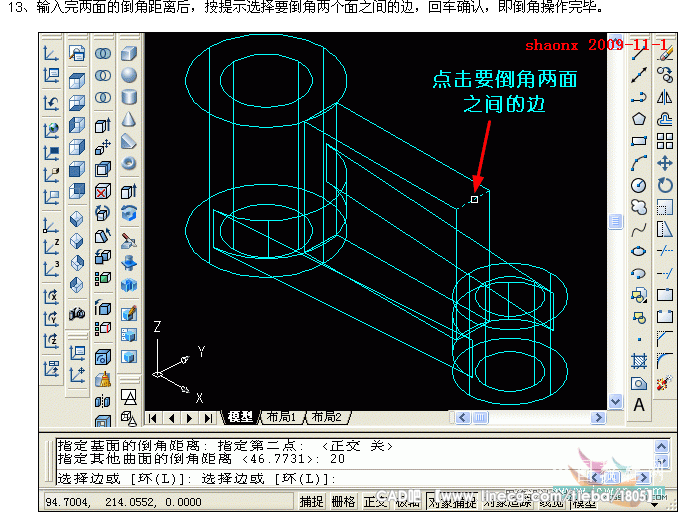Select the Fillet modify tool

[665, 360]
